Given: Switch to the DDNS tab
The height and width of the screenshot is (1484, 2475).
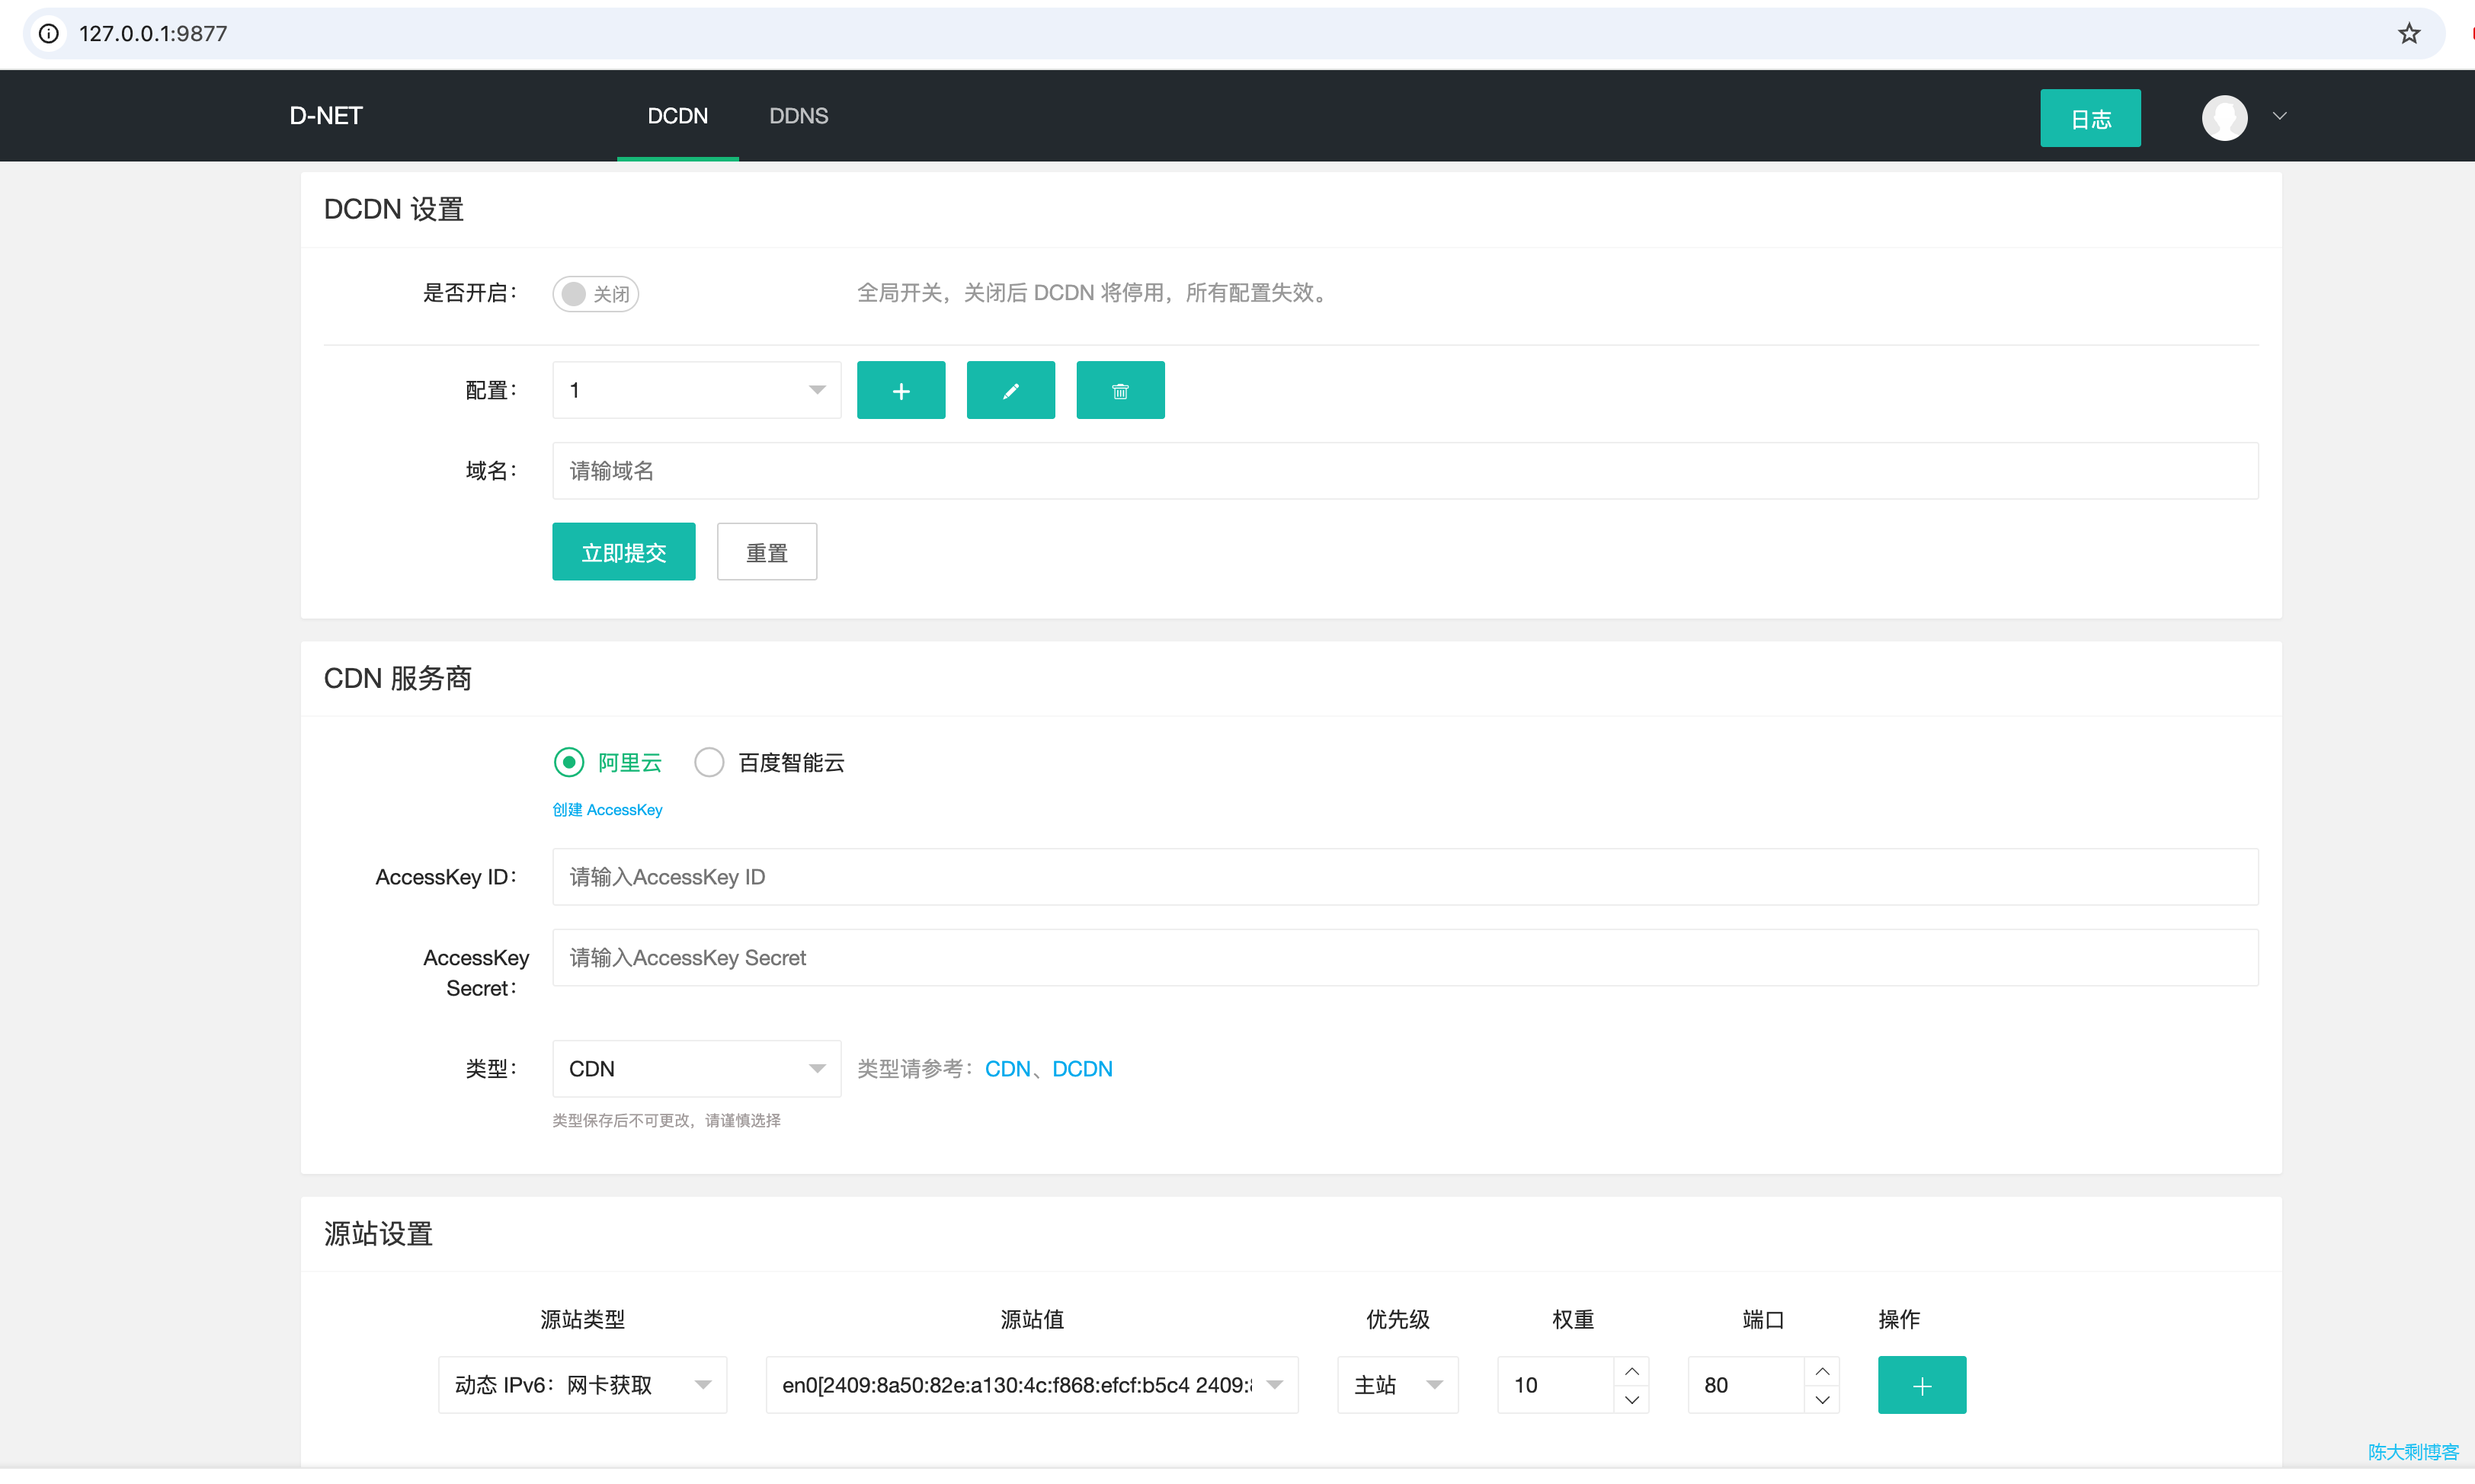Looking at the screenshot, I should click(798, 116).
